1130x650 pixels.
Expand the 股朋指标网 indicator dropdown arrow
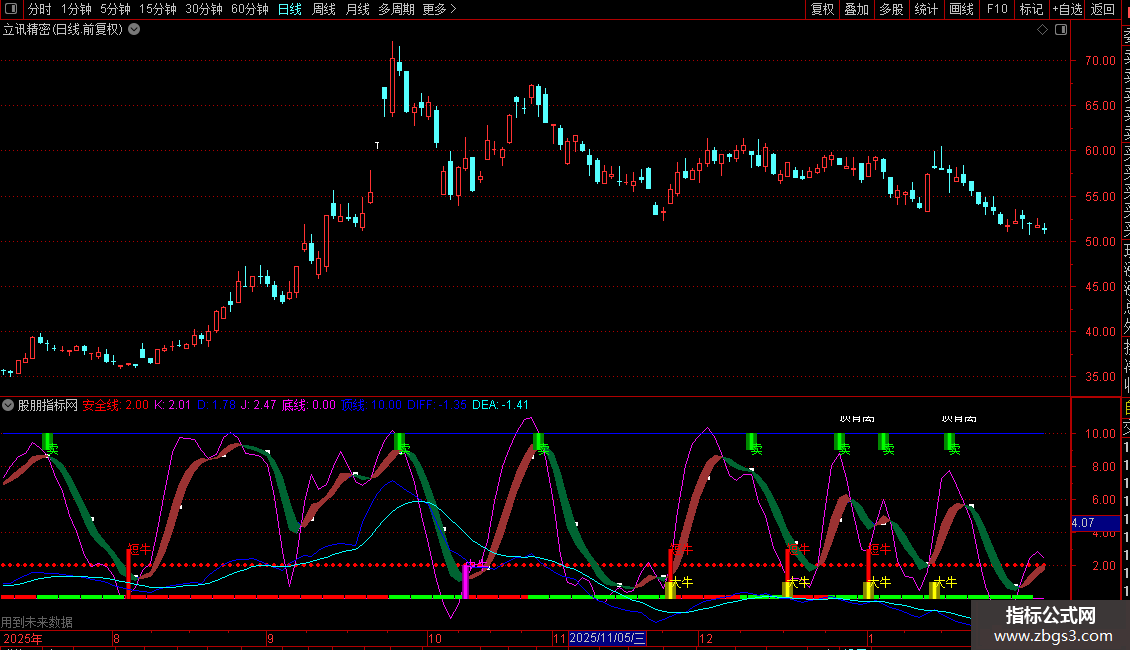[x=8, y=406]
